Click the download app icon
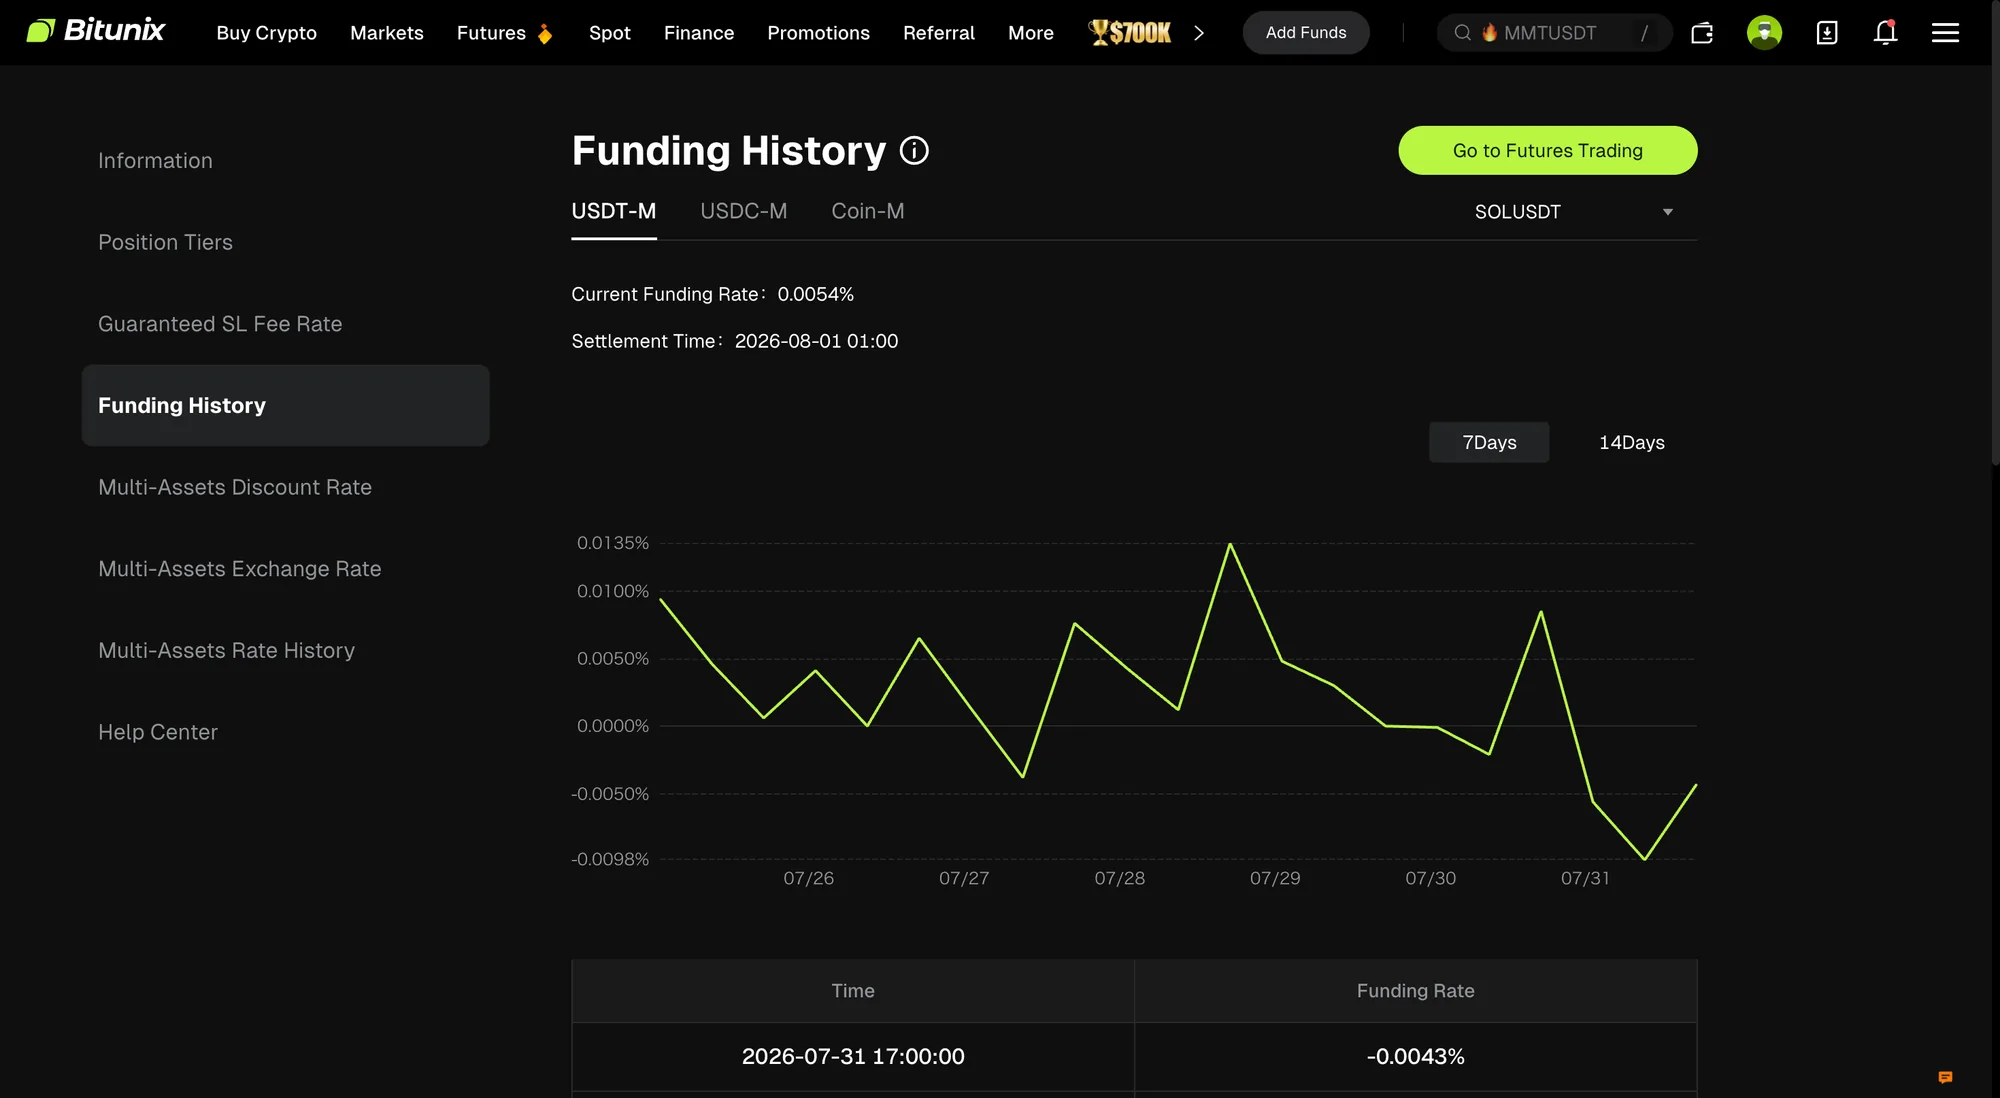This screenshot has height=1098, width=2000. coord(1827,33)
